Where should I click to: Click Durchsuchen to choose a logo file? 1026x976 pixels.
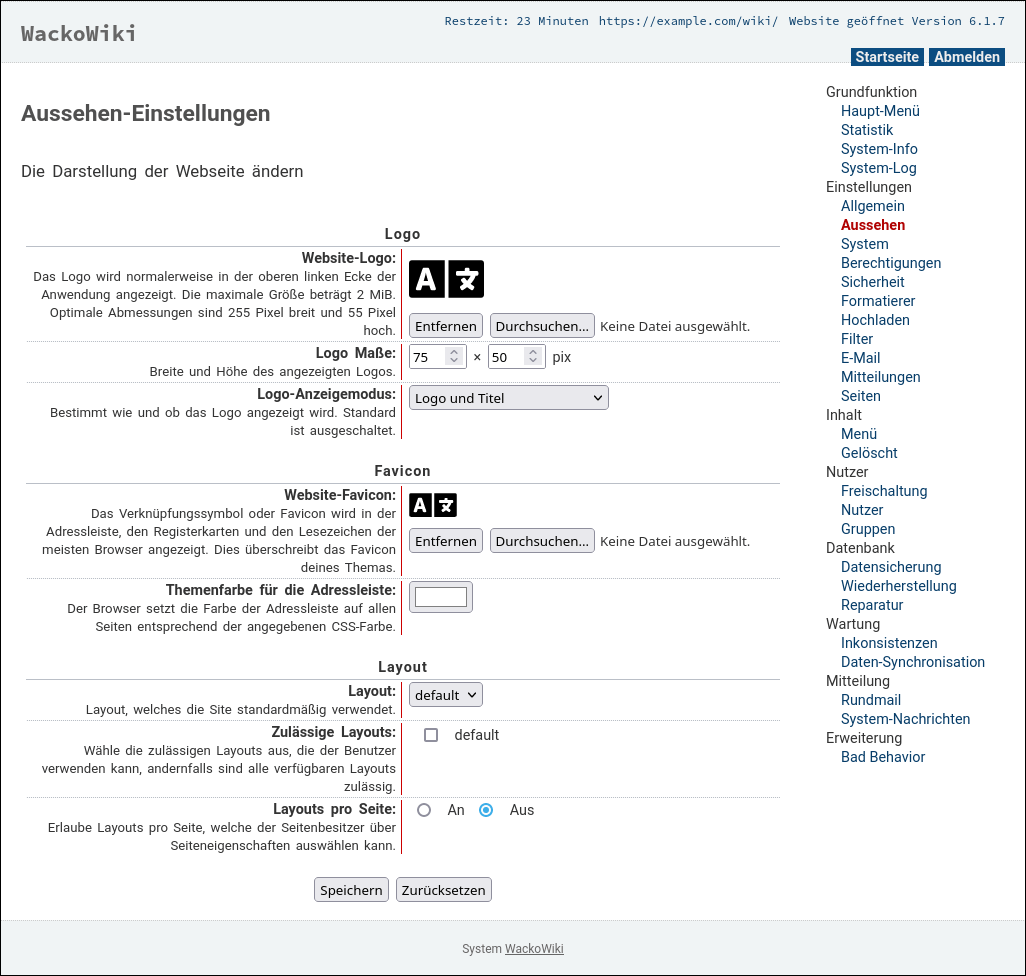click(542, 326)
